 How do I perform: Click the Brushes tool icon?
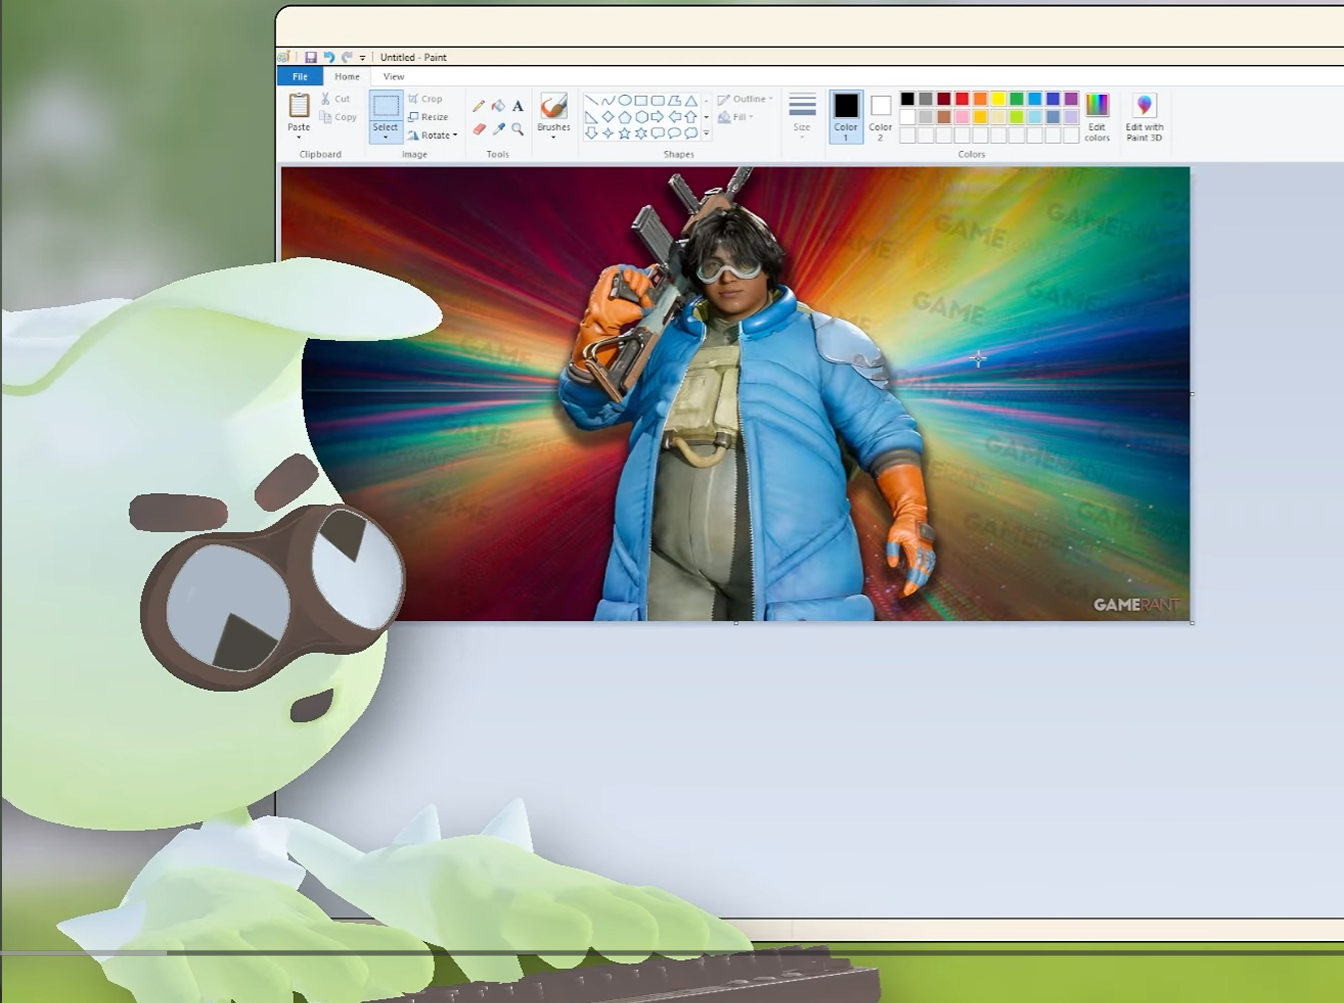(553, 106)
